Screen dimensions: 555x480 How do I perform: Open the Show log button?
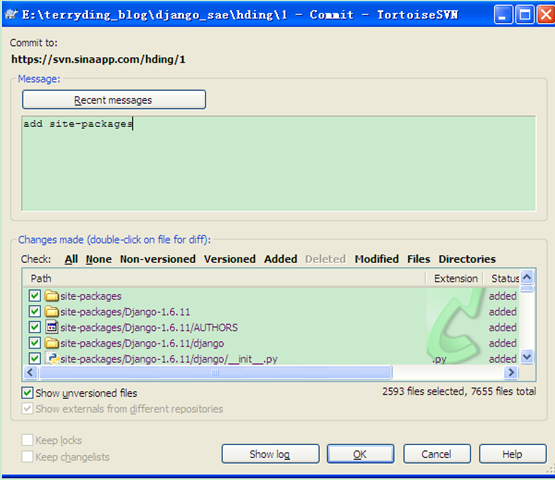270,454
